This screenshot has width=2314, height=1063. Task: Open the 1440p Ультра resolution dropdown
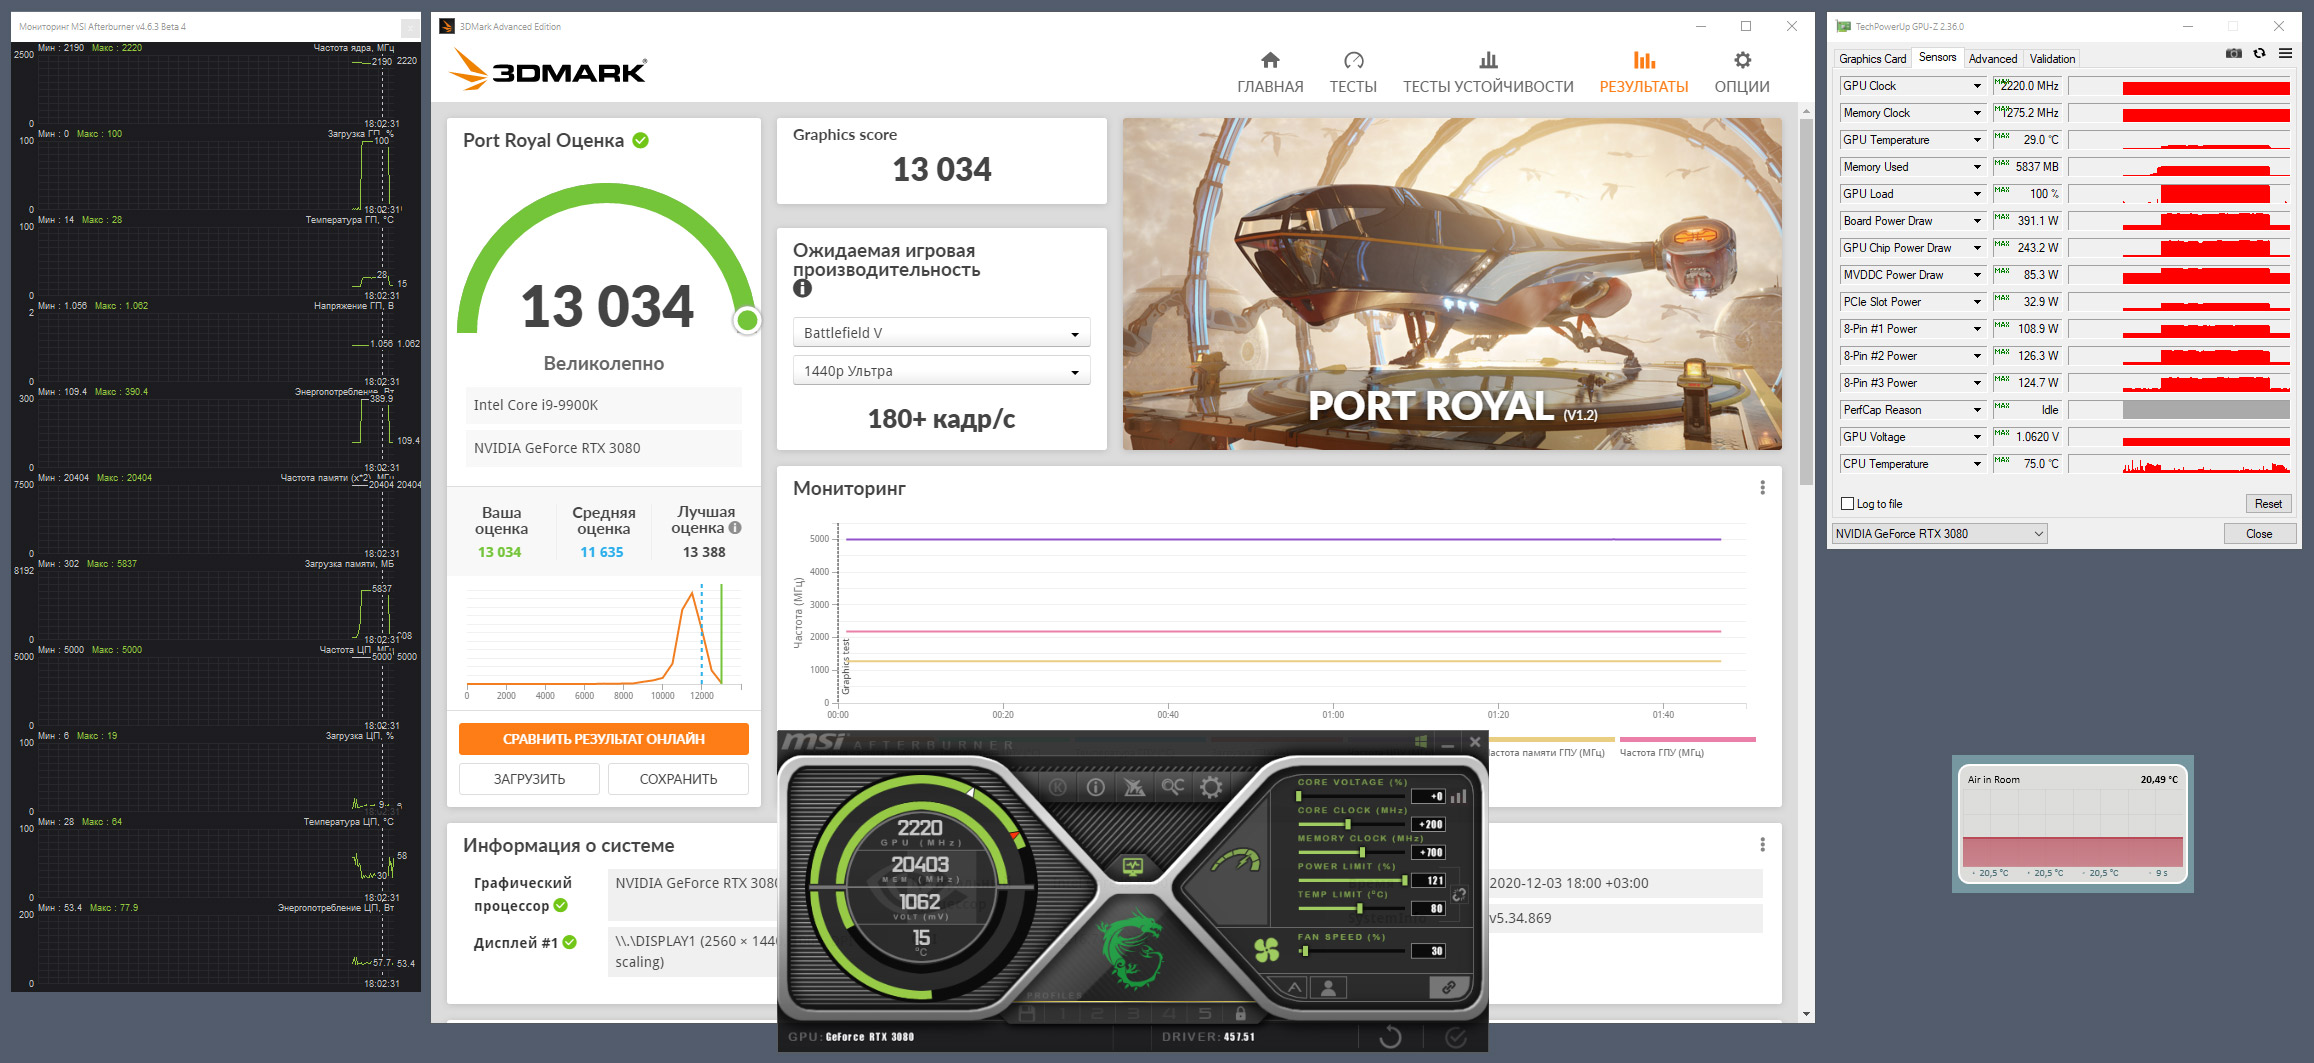point(941,371)
